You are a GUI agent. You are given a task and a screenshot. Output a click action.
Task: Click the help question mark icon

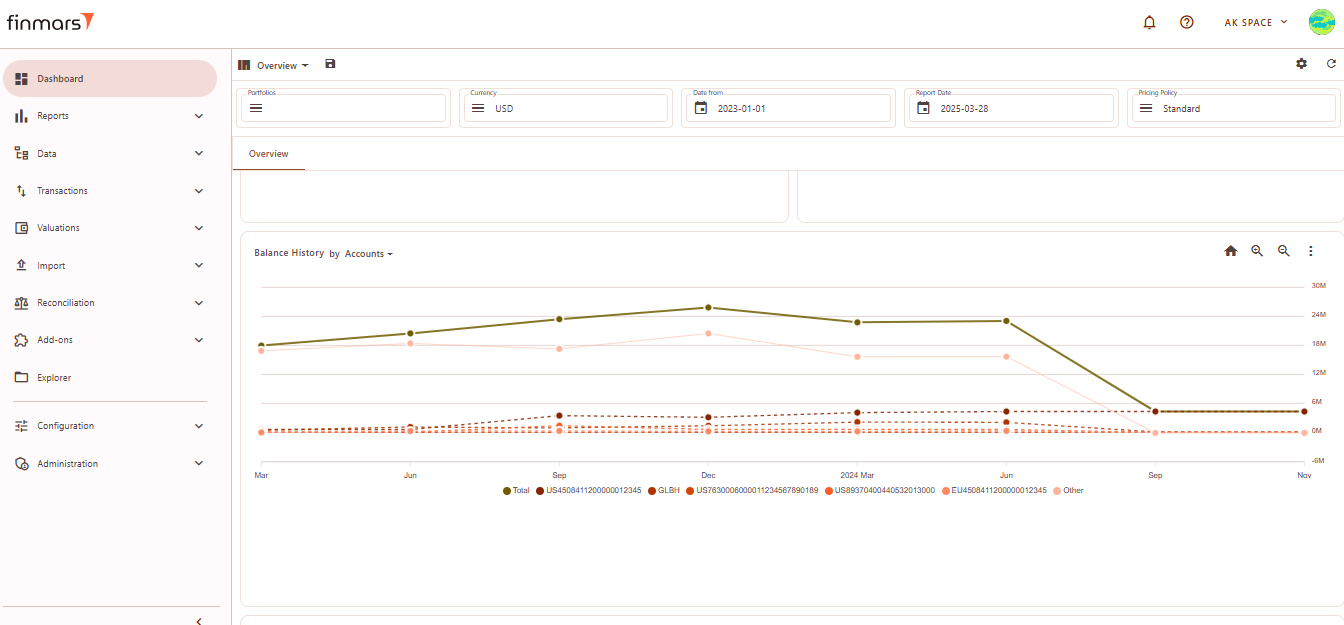[1187, 22]
